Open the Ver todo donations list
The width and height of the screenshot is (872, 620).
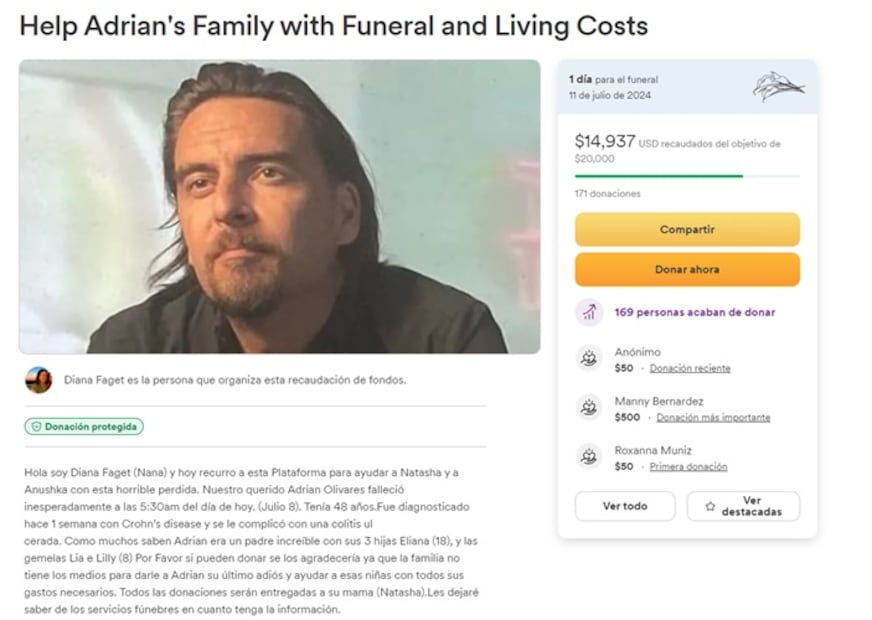[624, 506]
